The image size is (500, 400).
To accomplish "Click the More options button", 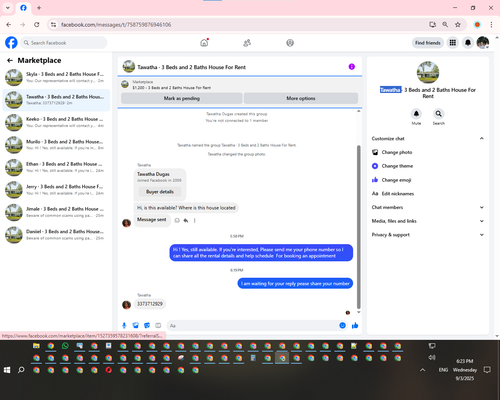I will 301,98.
